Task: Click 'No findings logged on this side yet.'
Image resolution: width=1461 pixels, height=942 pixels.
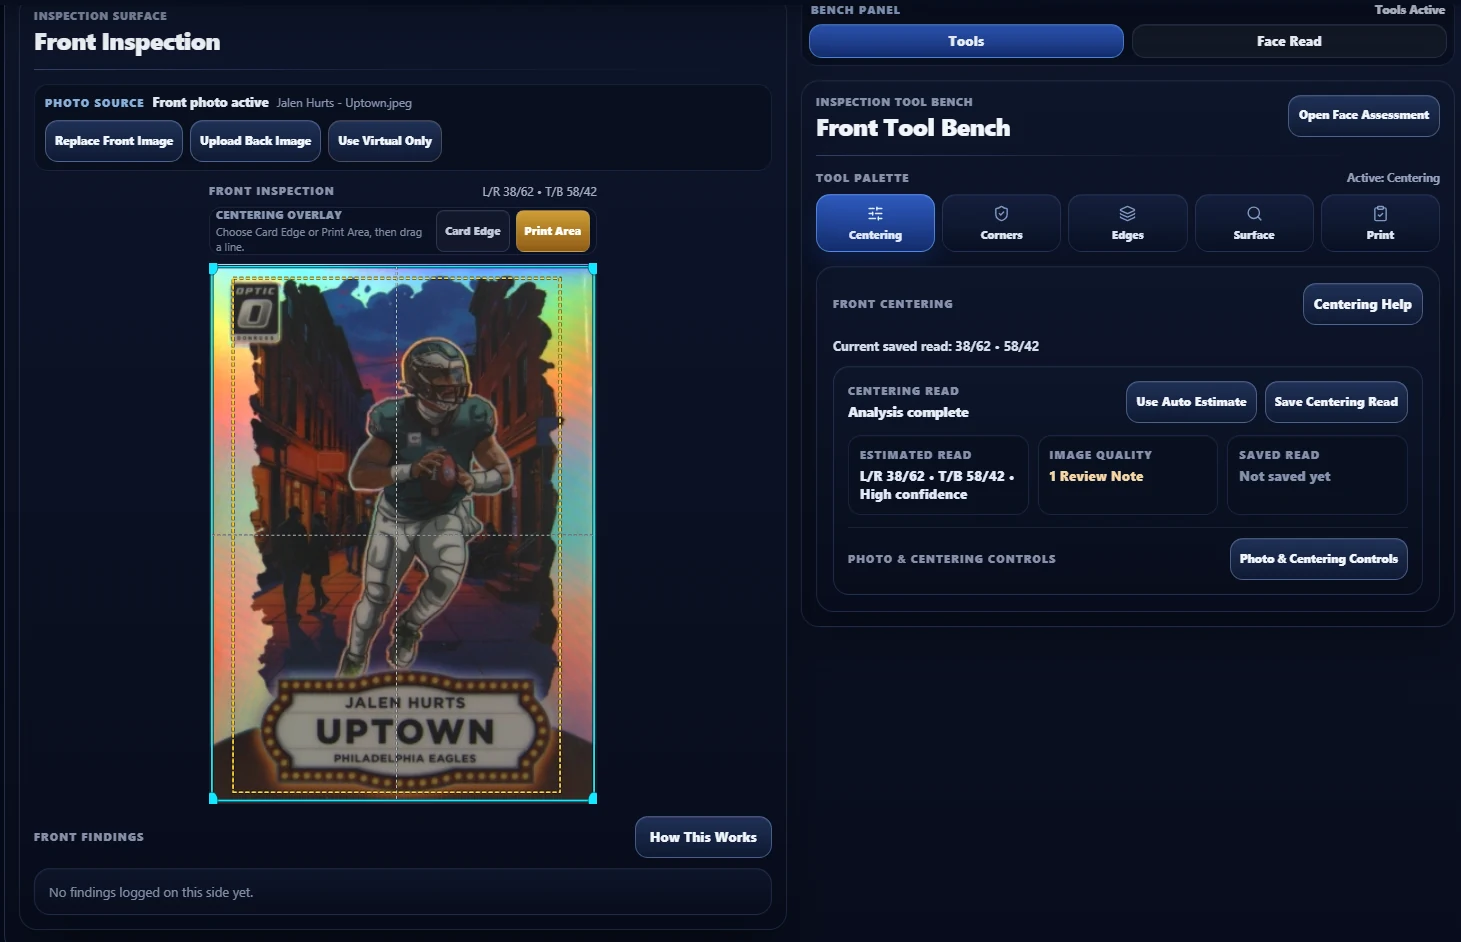Action: (151, 893)
